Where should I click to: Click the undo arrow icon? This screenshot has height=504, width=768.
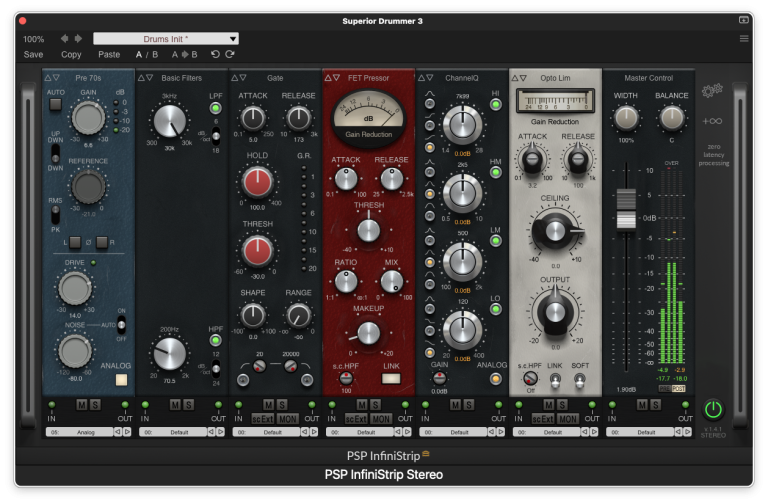(x=215, y=54)
